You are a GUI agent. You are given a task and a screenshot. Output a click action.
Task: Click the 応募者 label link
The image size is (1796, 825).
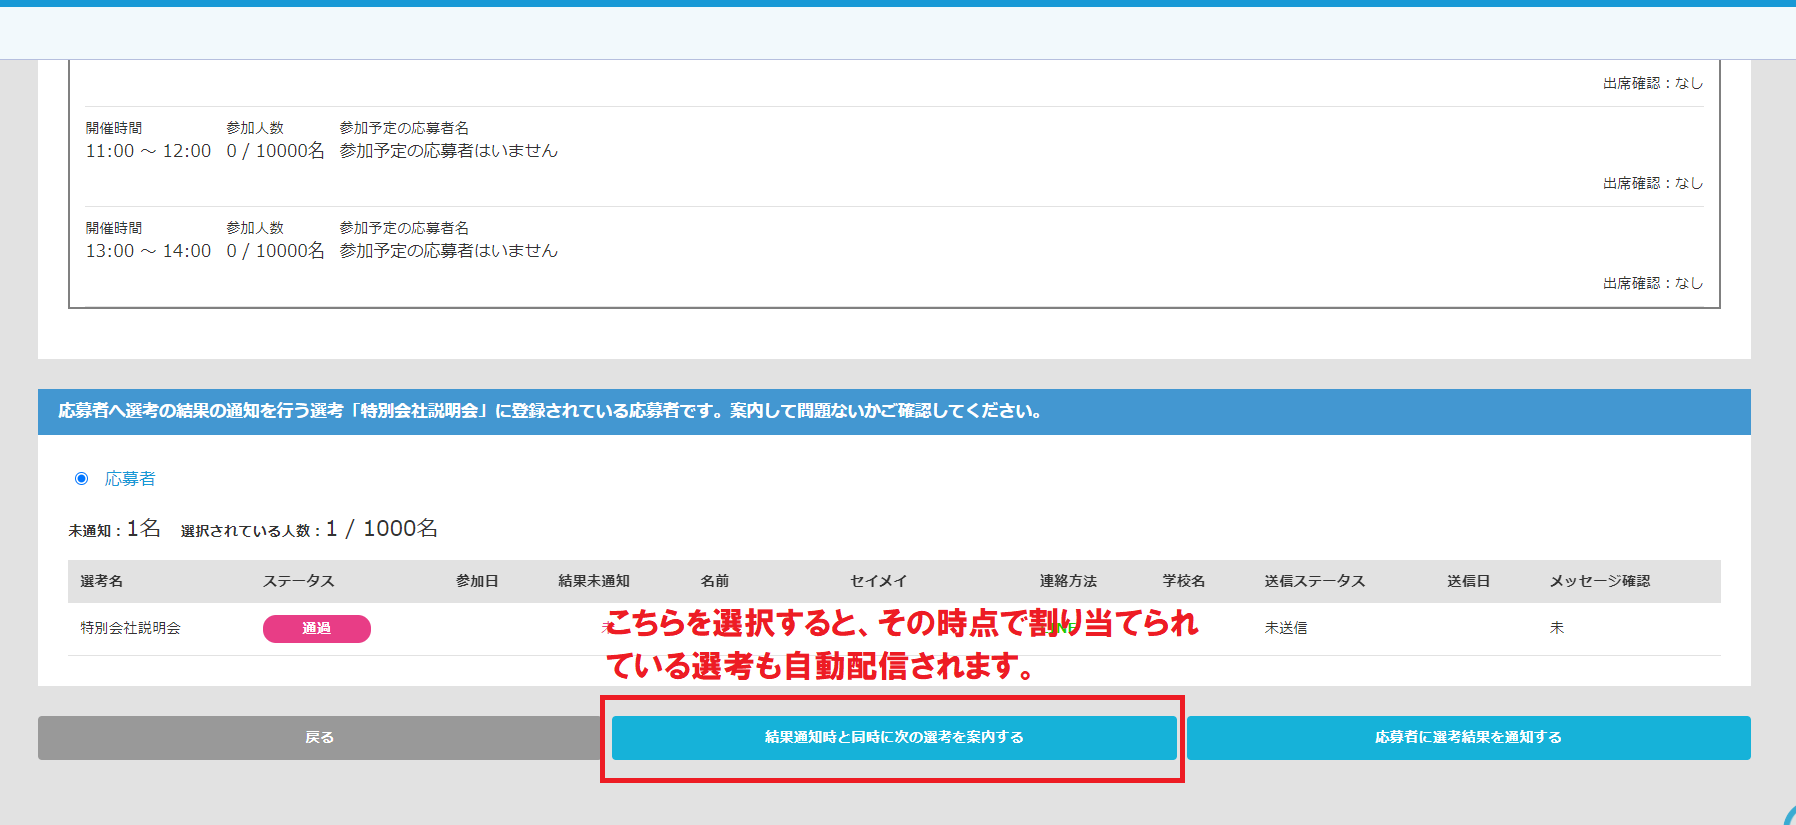[130, 479]
